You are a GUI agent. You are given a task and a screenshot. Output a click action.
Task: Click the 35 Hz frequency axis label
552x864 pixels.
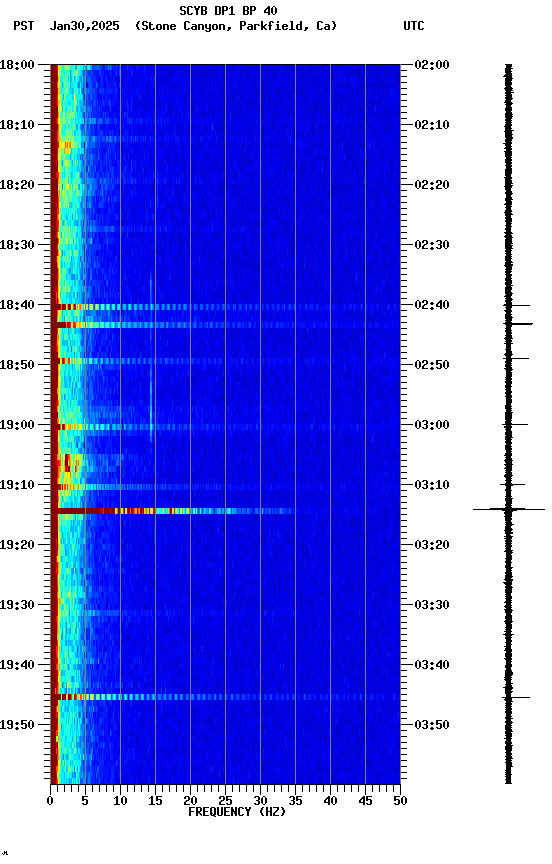coord(295,801)
